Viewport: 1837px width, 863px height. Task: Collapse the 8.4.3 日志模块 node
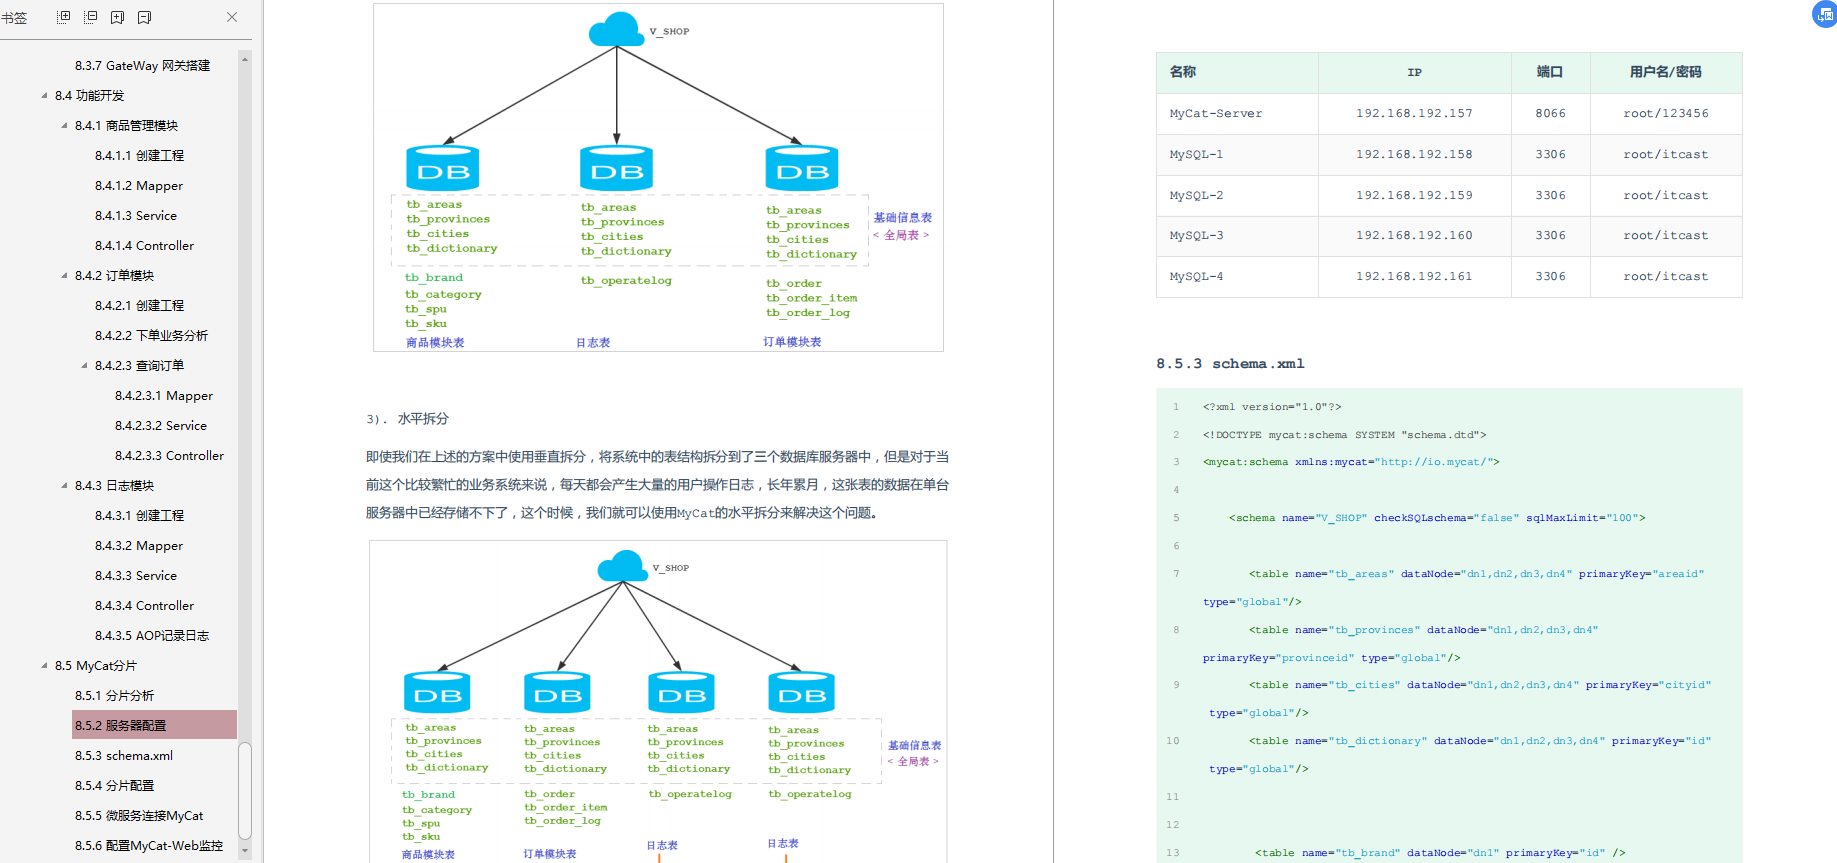coord(64,485)
